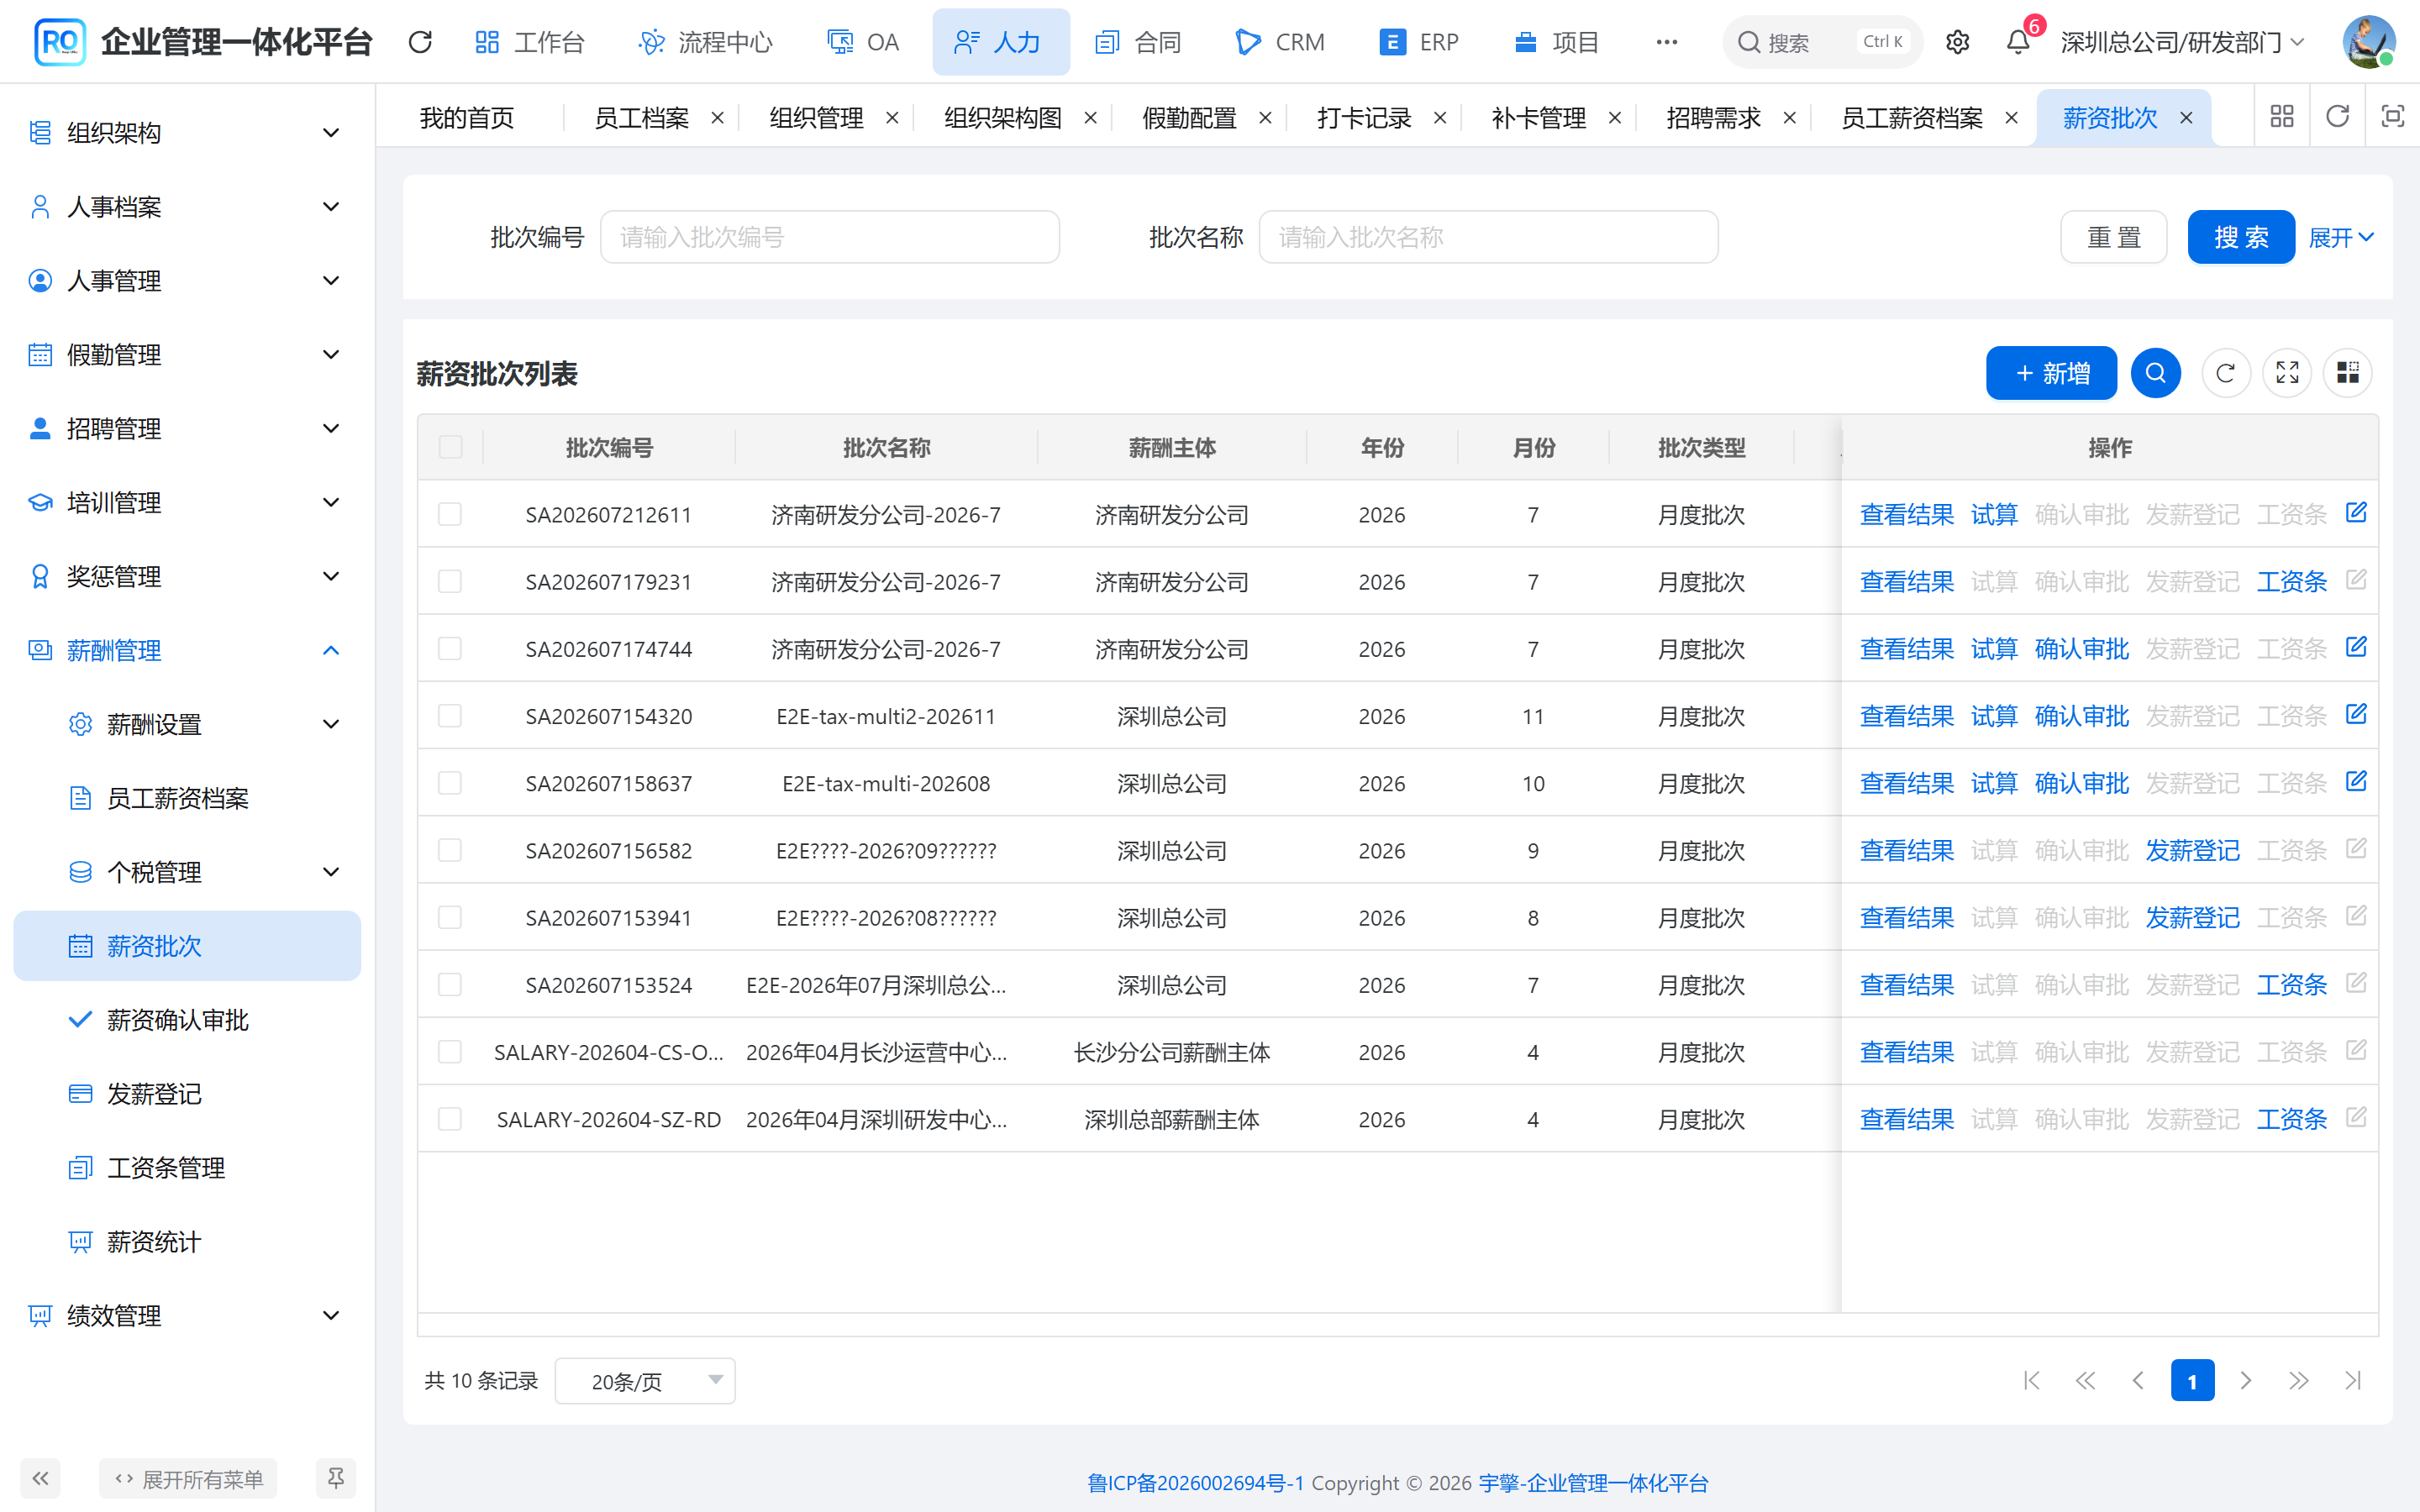Open 流程中心 top module
The width and height of the screenshot is (2420, 1512).
pos(705,42)
